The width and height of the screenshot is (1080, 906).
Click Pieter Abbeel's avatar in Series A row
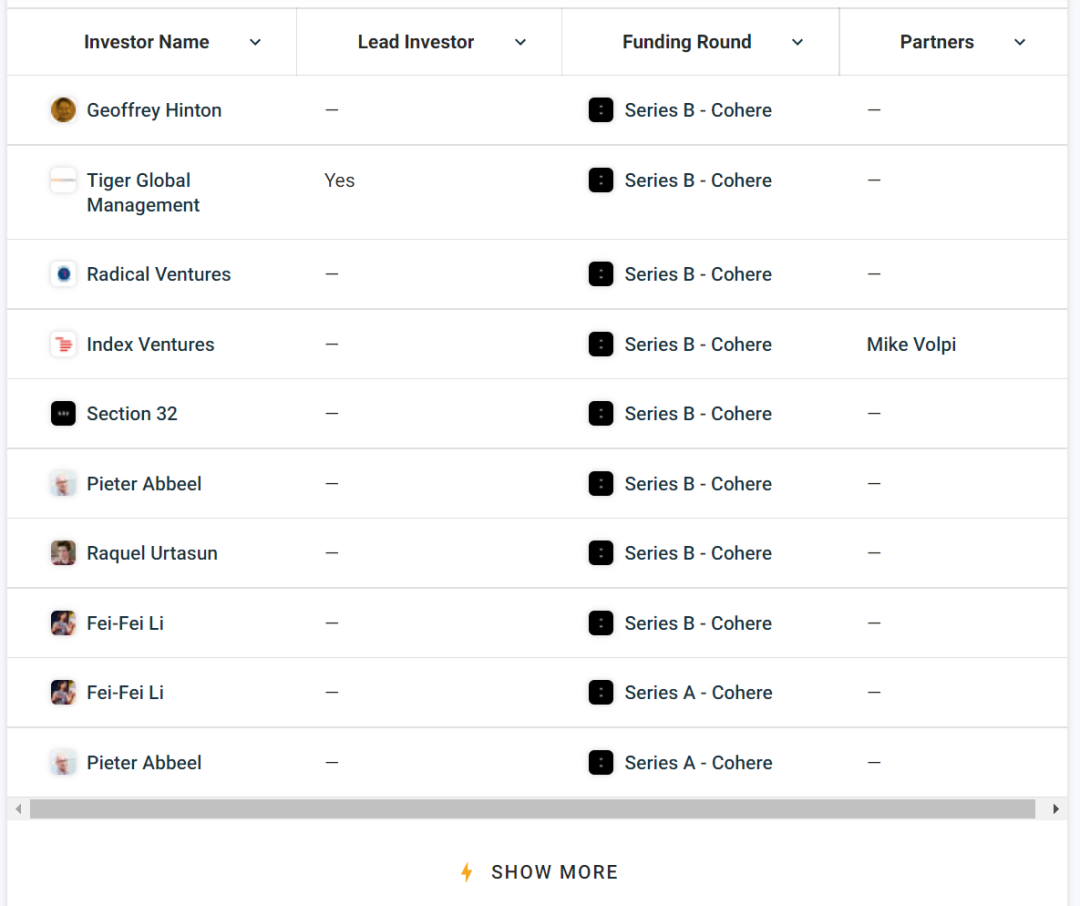(63, 763)
